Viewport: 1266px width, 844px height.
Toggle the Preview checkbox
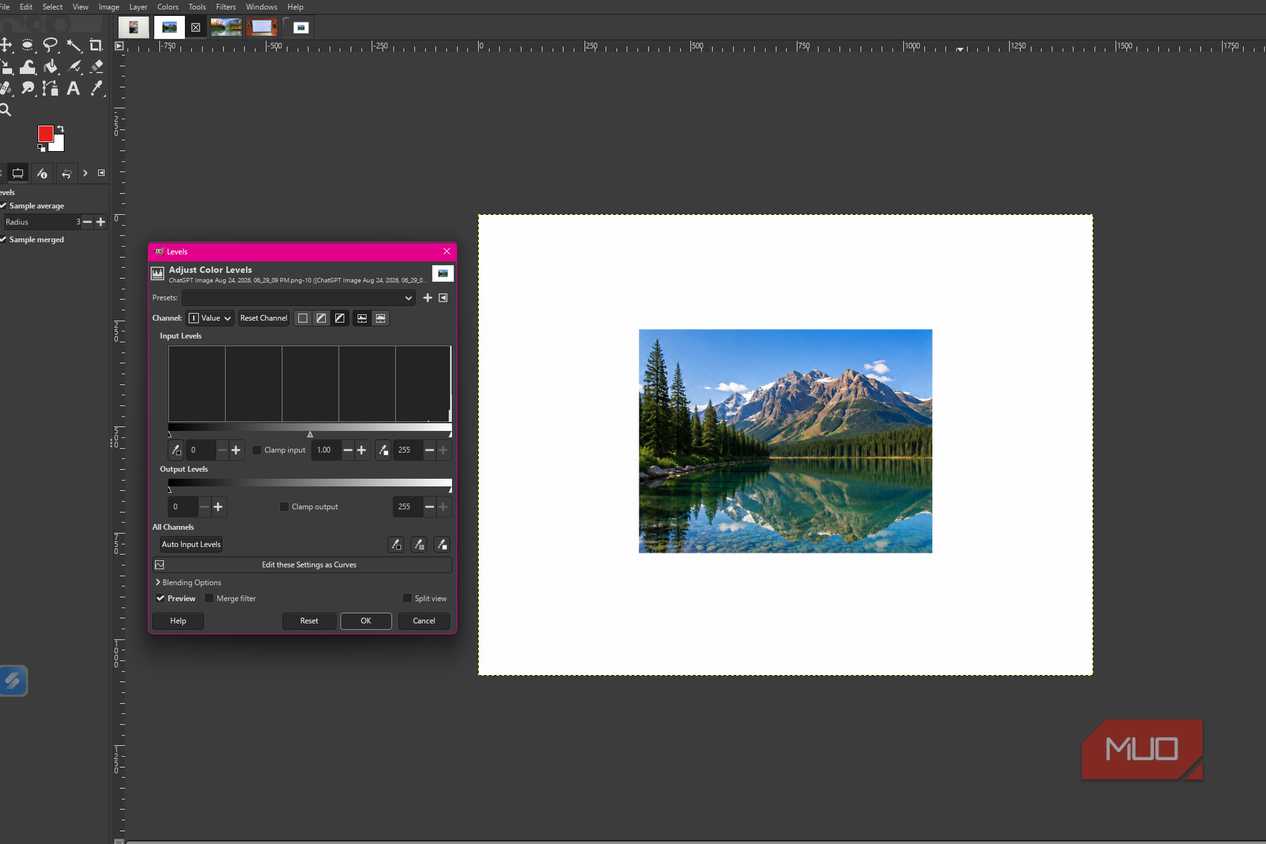coord(176,598)
